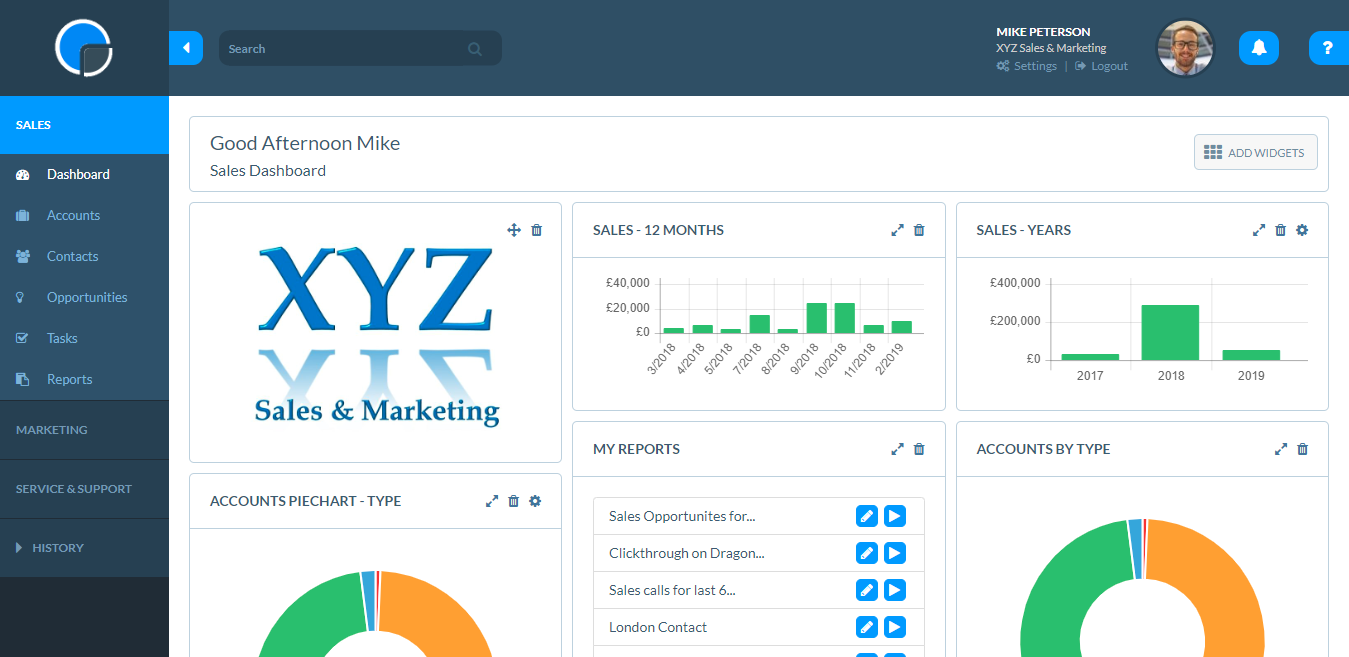Click the 2019 bar in Sales - Years chart

pyautogui.click(x=1251, y=355)
